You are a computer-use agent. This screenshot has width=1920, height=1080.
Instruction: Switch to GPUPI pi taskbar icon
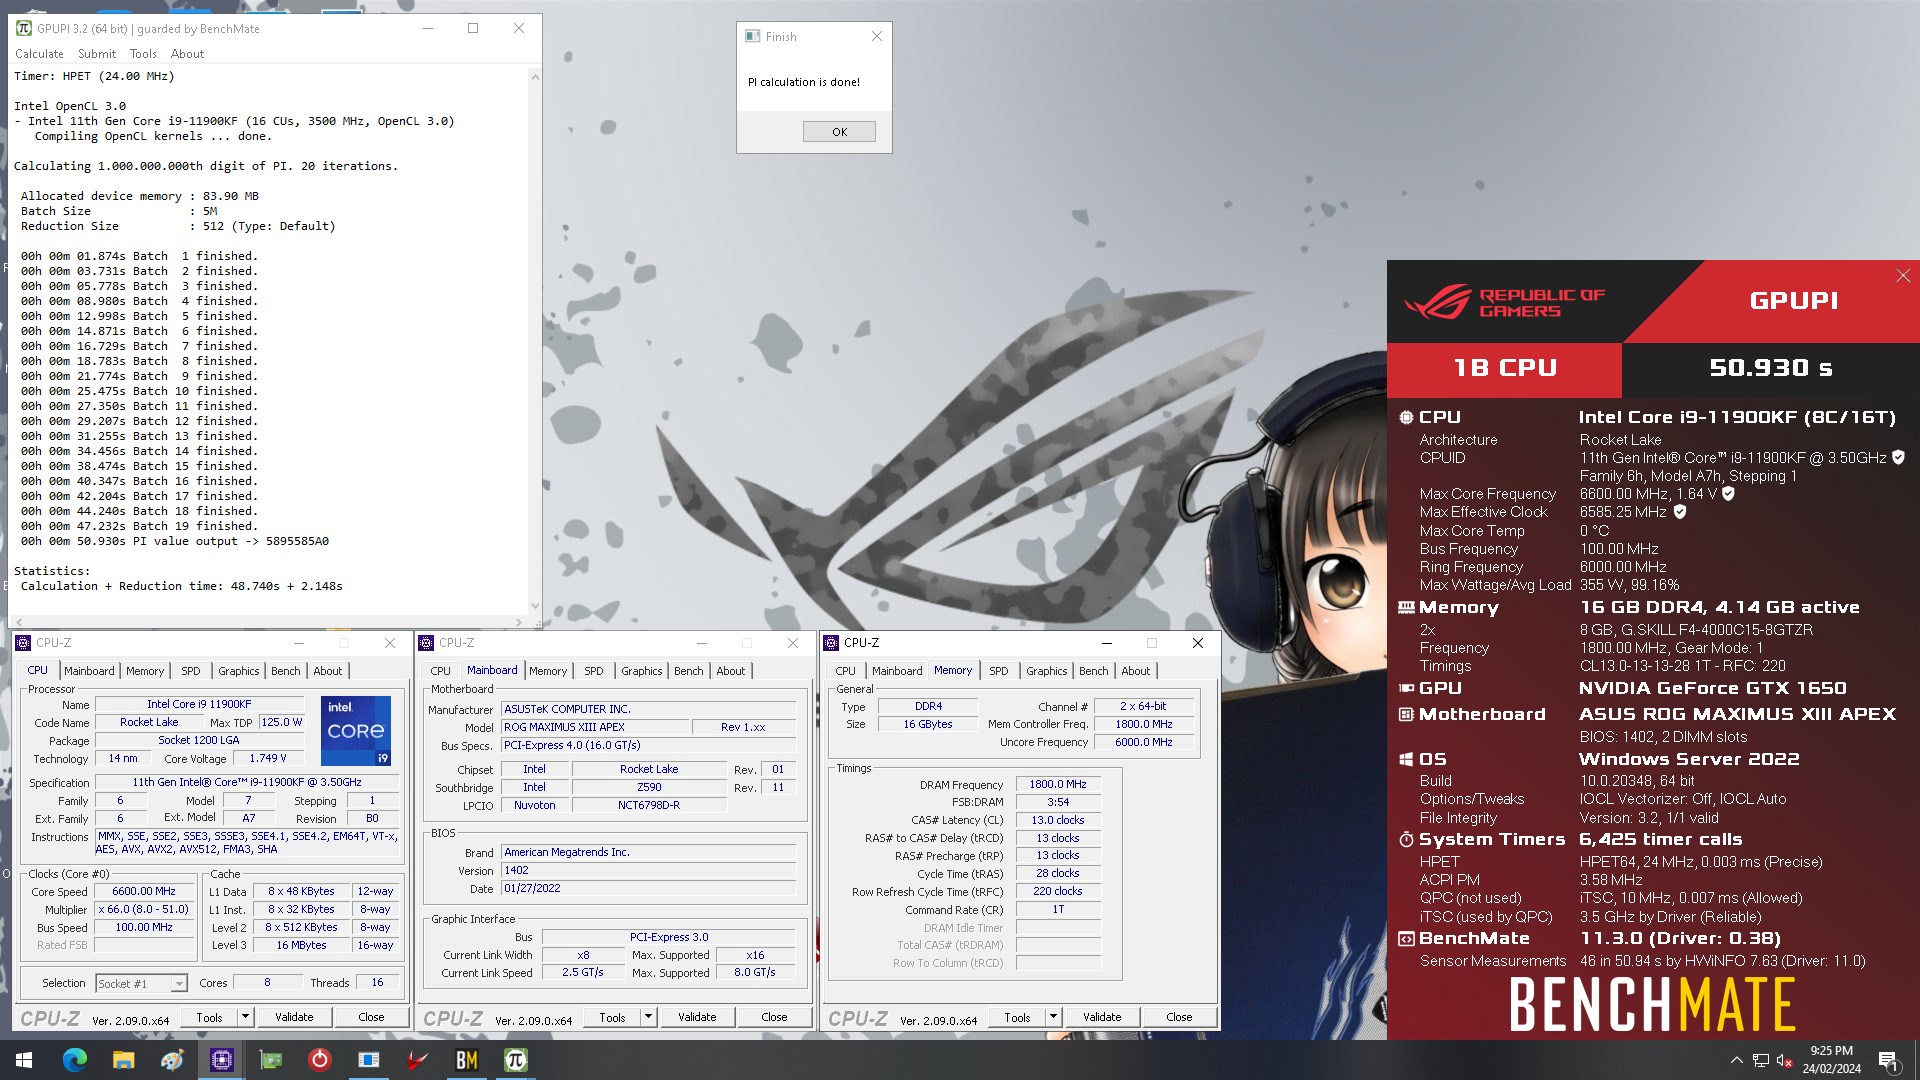point(515,1060)
